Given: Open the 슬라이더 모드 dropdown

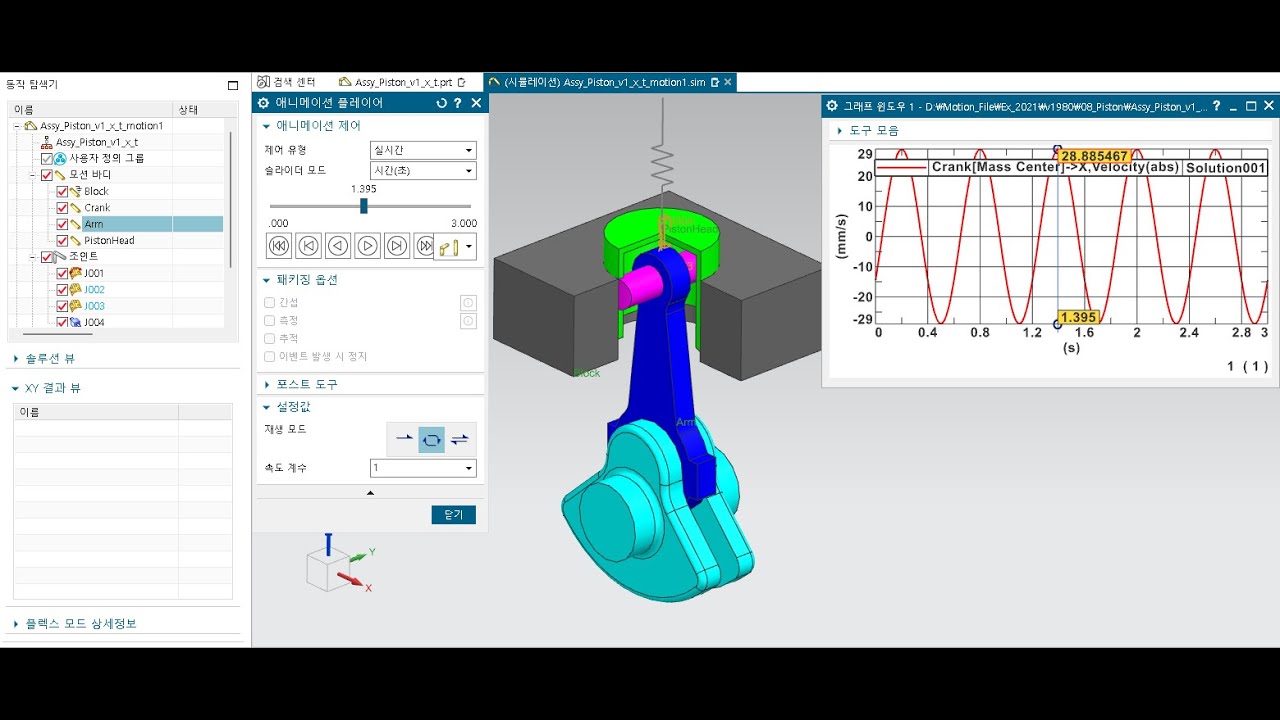Looking at the screenshot, I should click(423, 170).
